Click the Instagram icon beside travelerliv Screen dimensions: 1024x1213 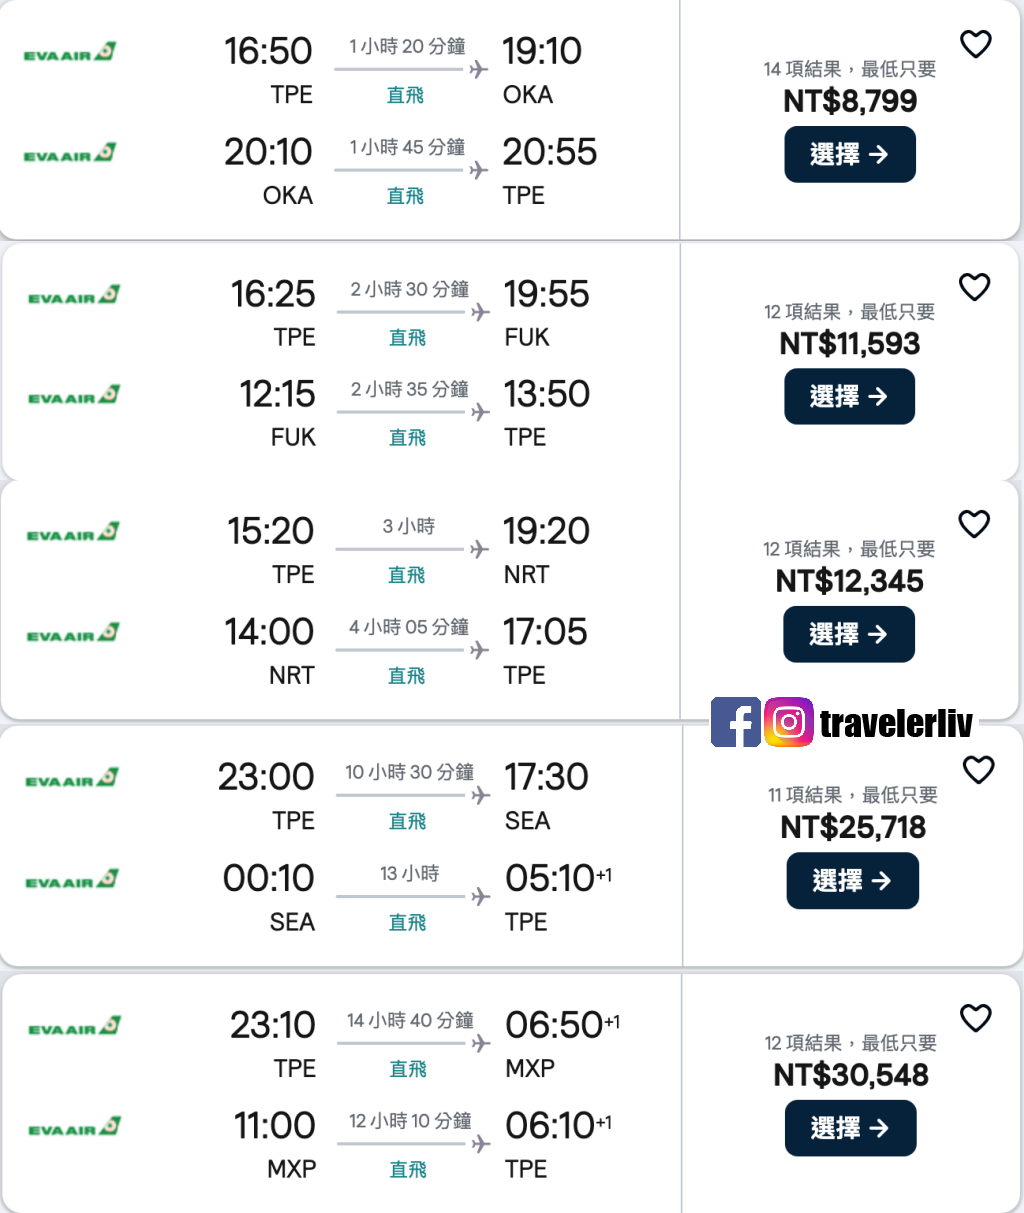coord(789,722)
